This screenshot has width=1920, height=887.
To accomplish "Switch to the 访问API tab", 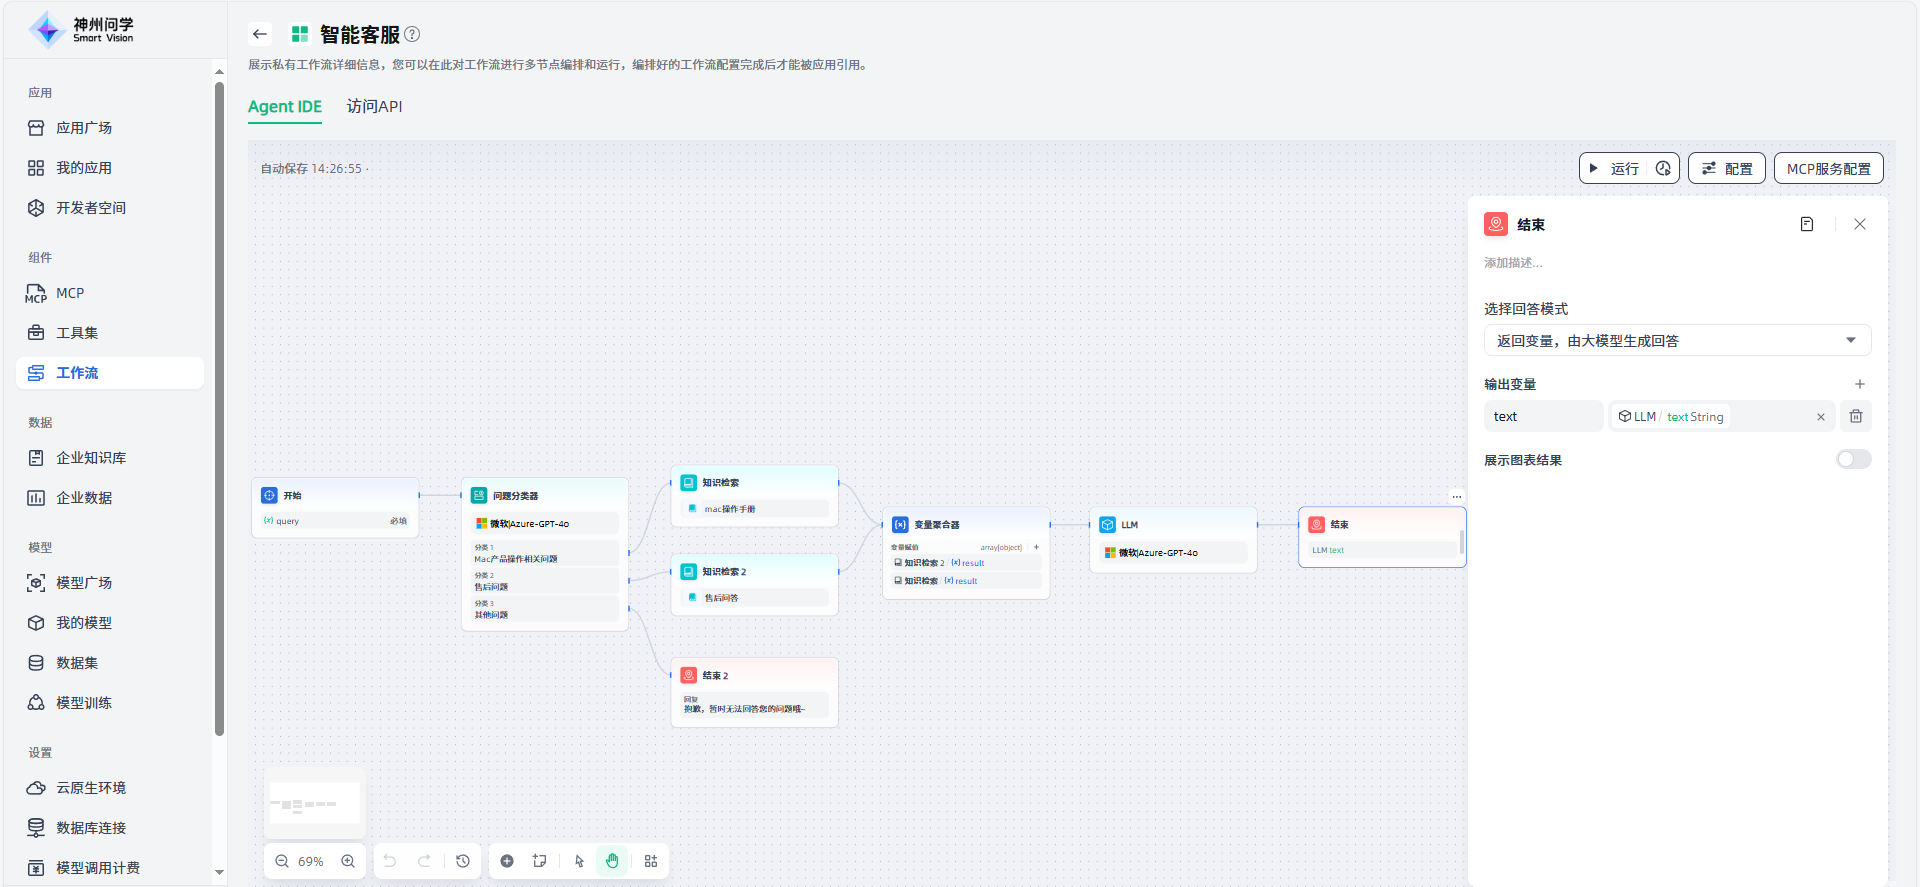I will coord(374,106).
